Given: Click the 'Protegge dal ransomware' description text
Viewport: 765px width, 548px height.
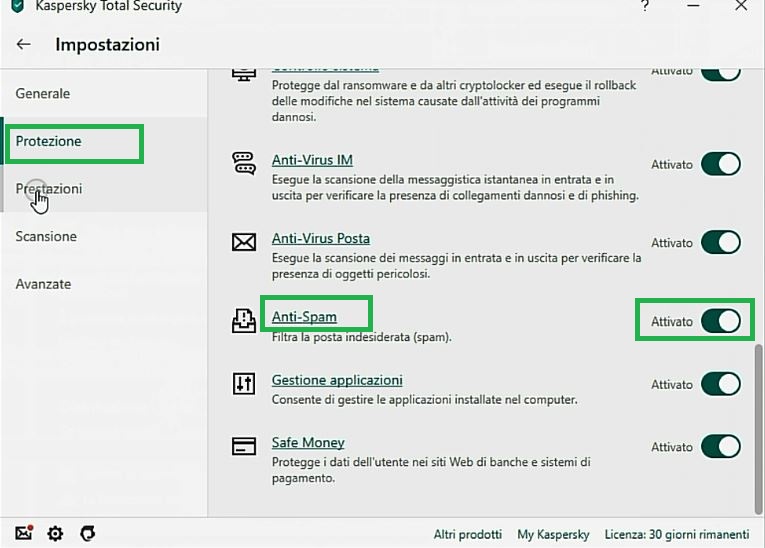Looking at the screenshot, I should pyautogui.click(x=454, y=101).
